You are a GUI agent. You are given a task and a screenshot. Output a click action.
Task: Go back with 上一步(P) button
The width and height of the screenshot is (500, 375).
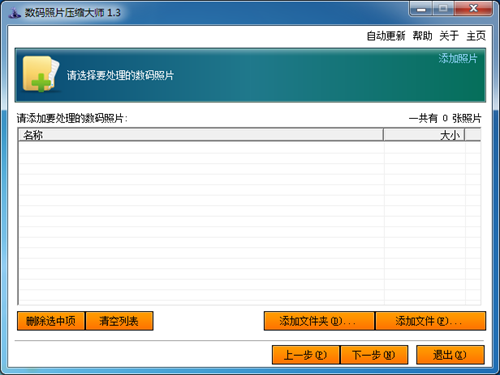pos(306,355)
